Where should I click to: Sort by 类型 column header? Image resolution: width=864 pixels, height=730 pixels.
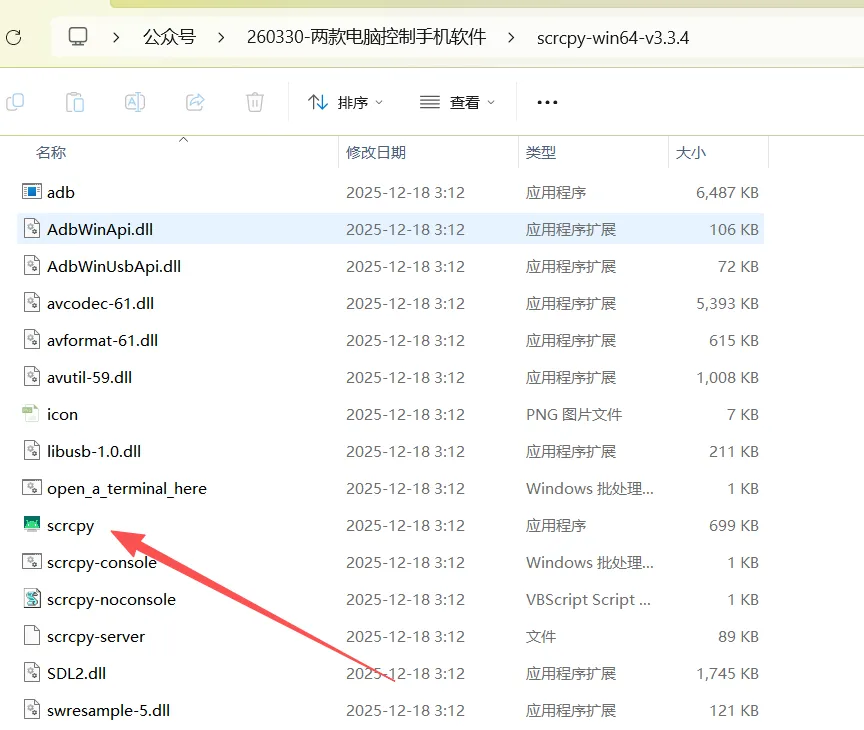click(x=541, y=152)
